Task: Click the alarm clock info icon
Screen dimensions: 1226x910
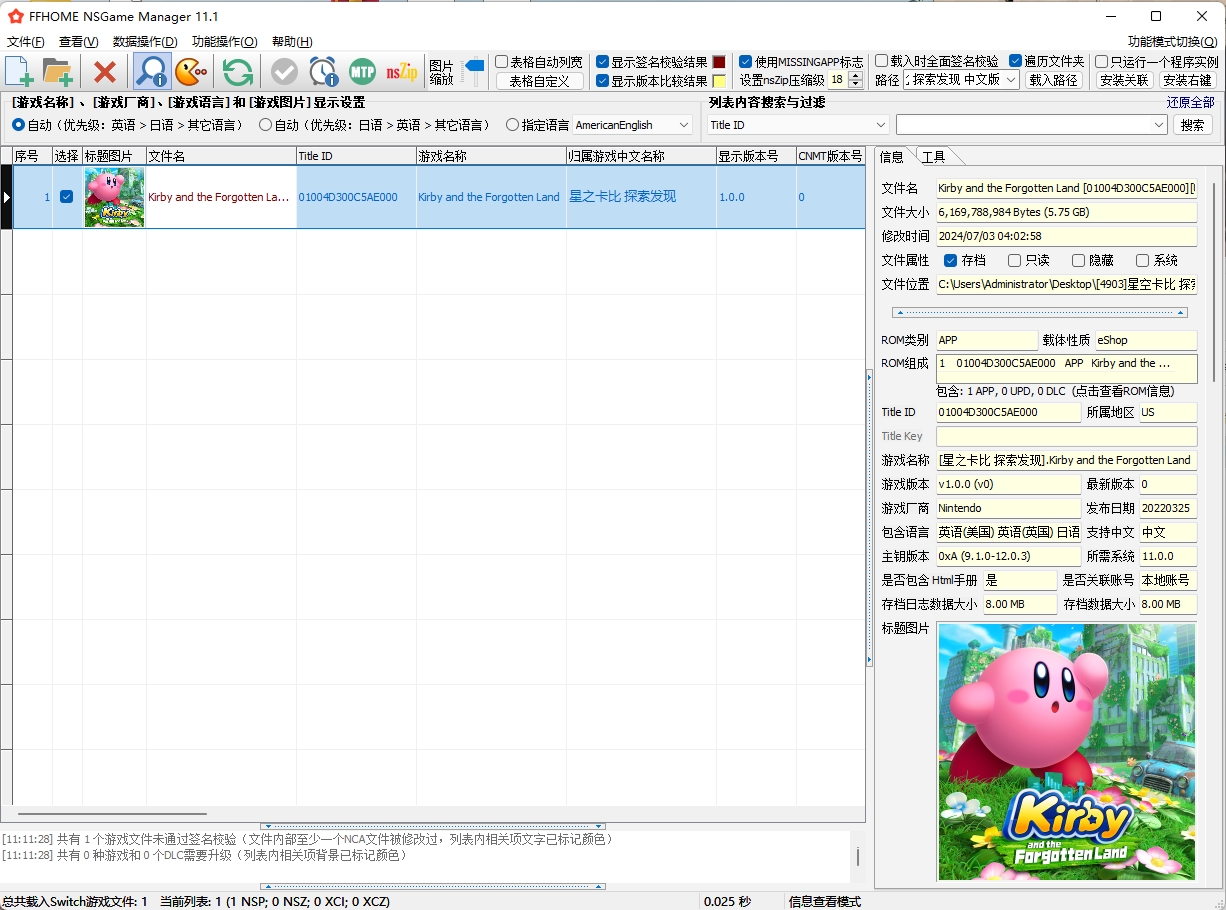Action: (x=323, y=72)
